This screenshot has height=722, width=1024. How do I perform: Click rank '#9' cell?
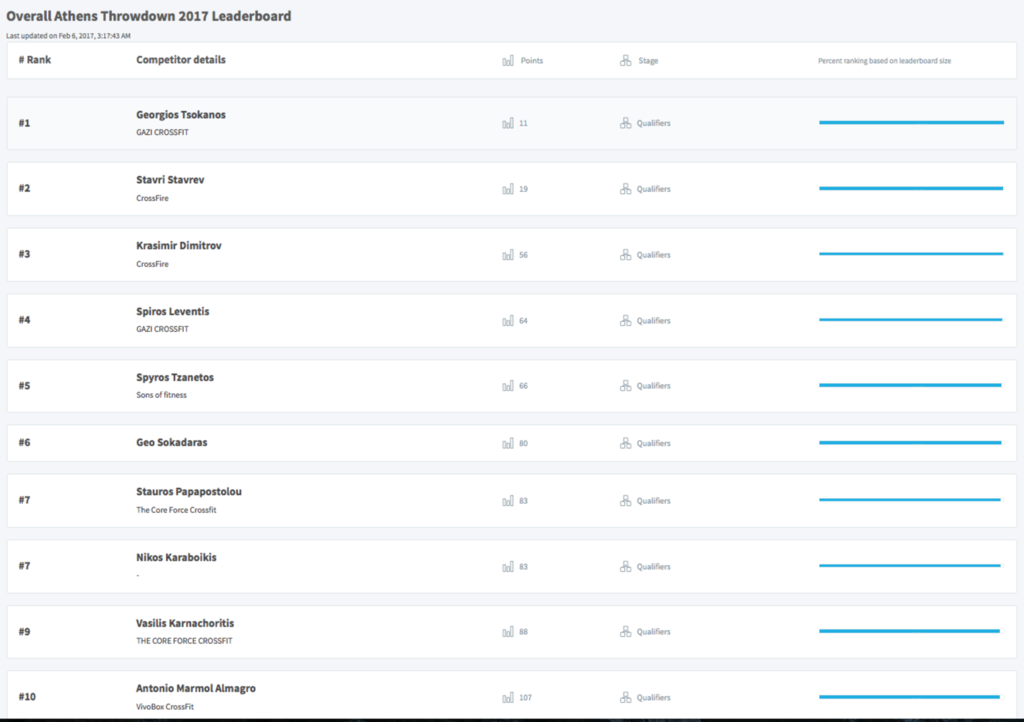24,632
